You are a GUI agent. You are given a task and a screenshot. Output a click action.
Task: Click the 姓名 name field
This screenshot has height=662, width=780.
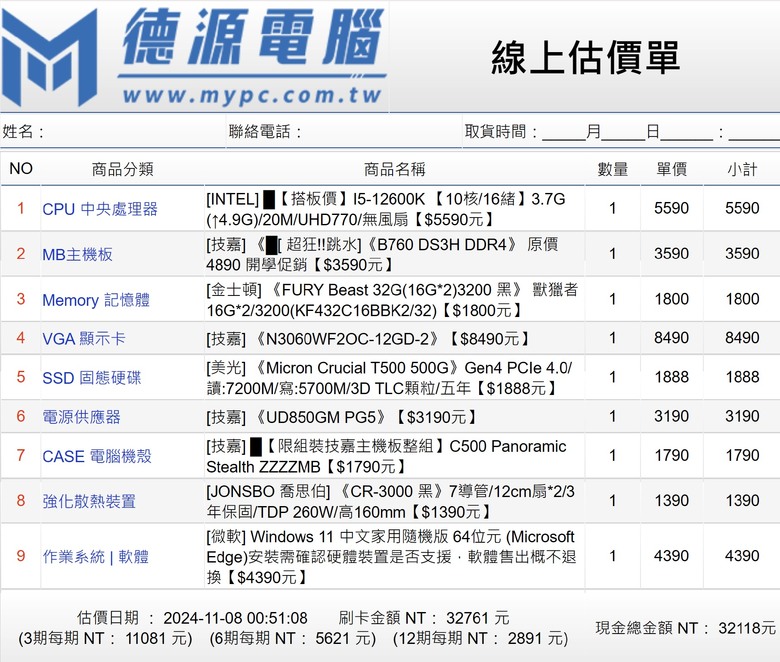click(113, 132)
